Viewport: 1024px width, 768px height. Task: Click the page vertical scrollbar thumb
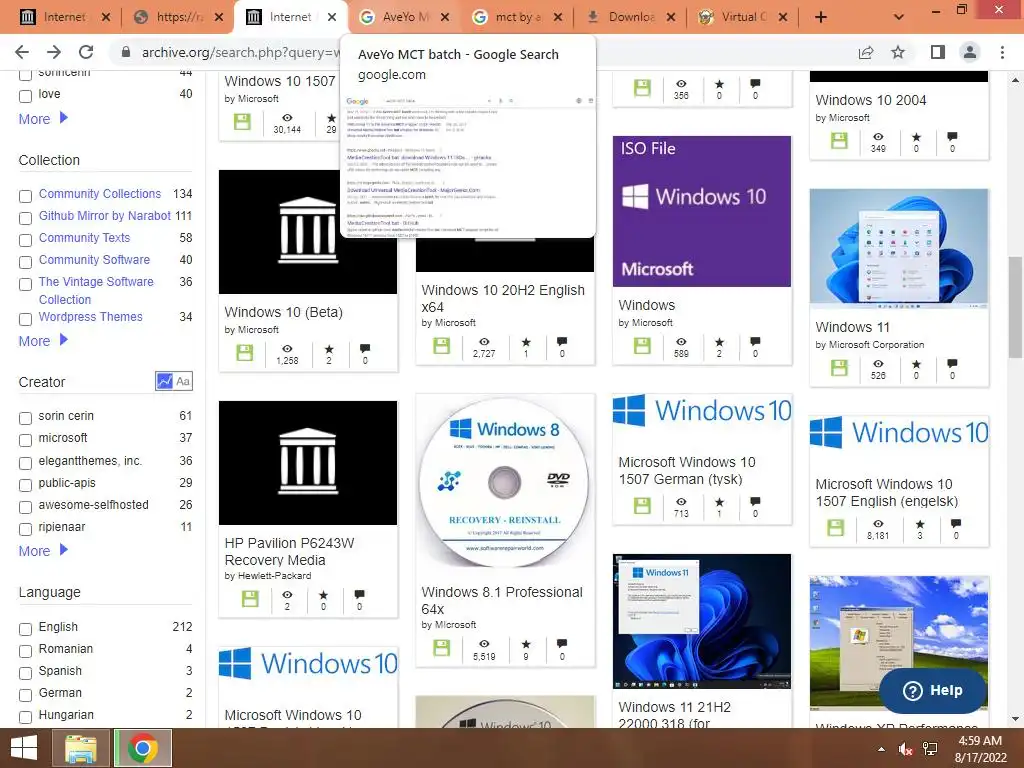[x=1015, y=307]
